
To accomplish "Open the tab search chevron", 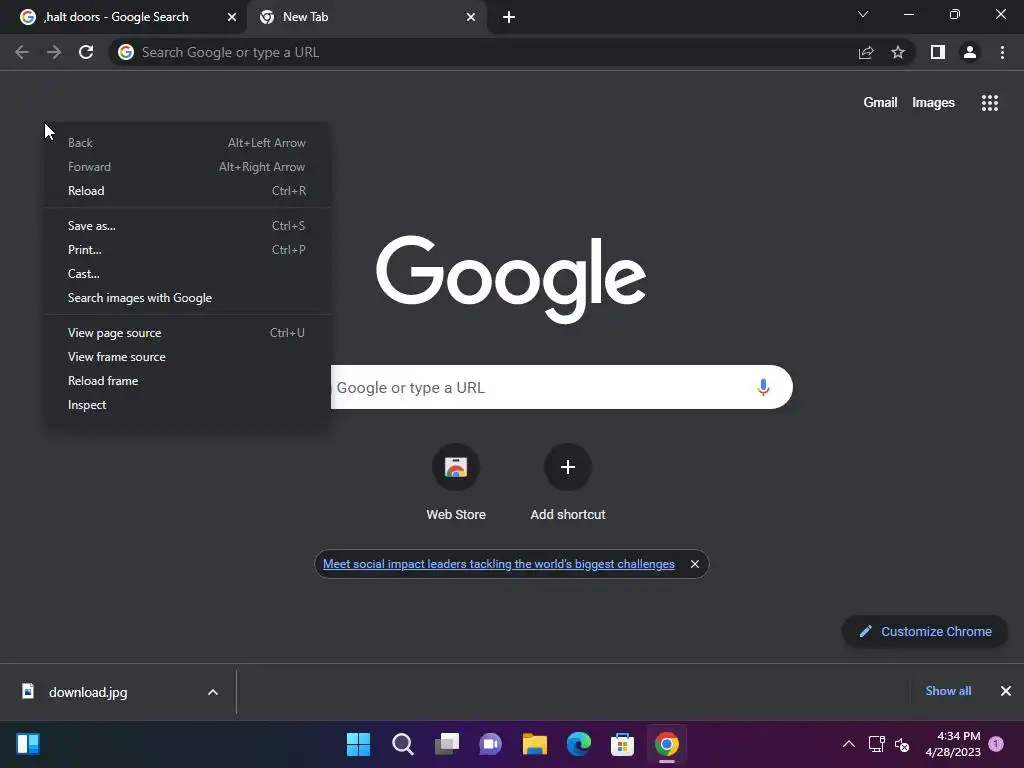I will pos(863,14).
